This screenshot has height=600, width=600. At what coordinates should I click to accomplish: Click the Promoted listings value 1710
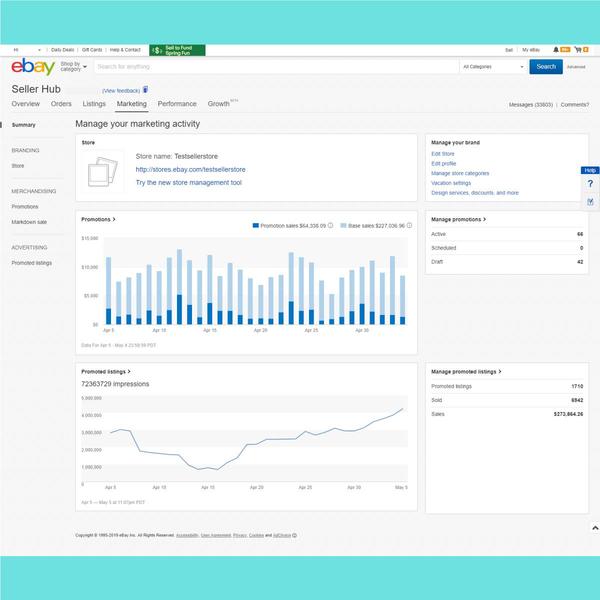[x=577, y=386]
